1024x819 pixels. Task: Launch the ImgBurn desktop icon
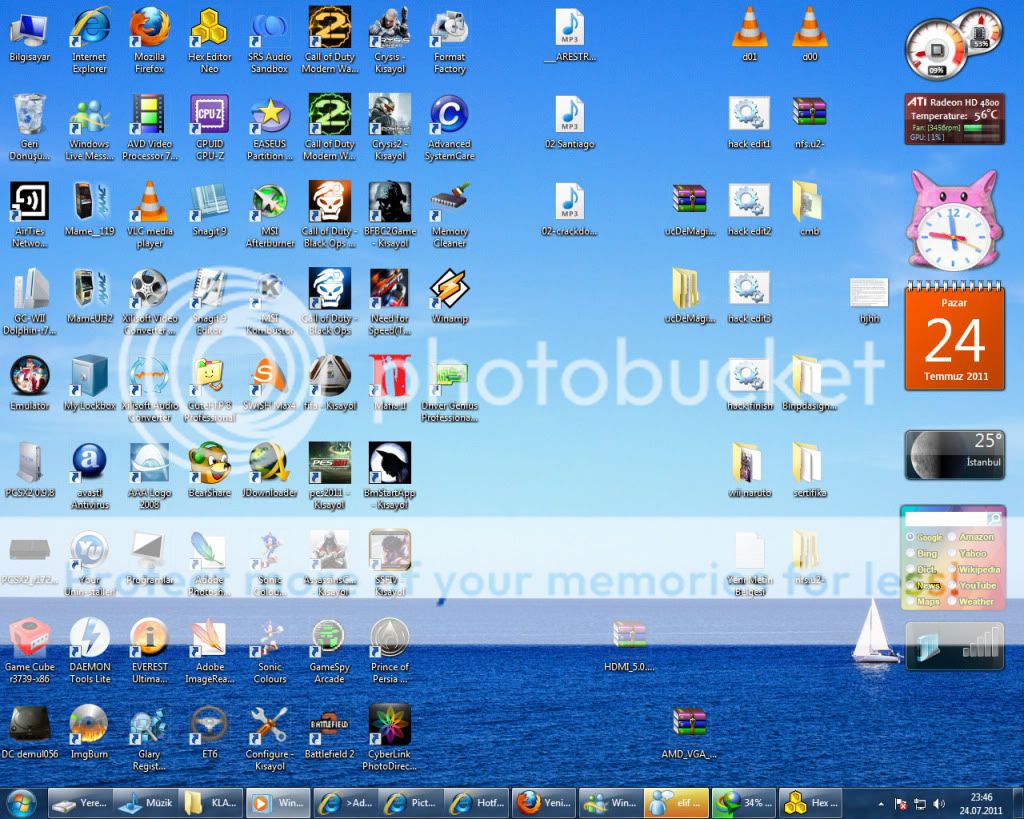(x=89, y=725)
